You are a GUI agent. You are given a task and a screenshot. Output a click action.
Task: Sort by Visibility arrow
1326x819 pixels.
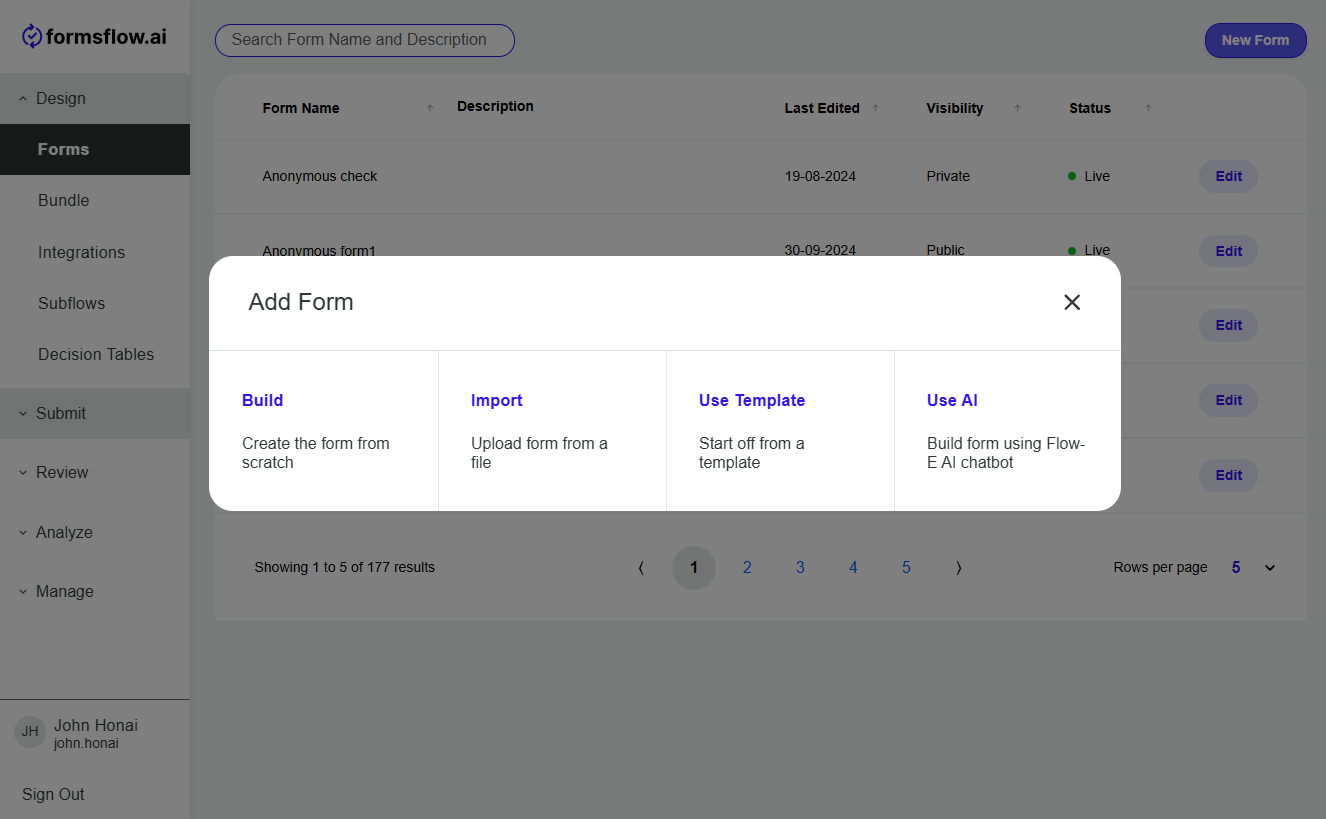click(1017, 108)
